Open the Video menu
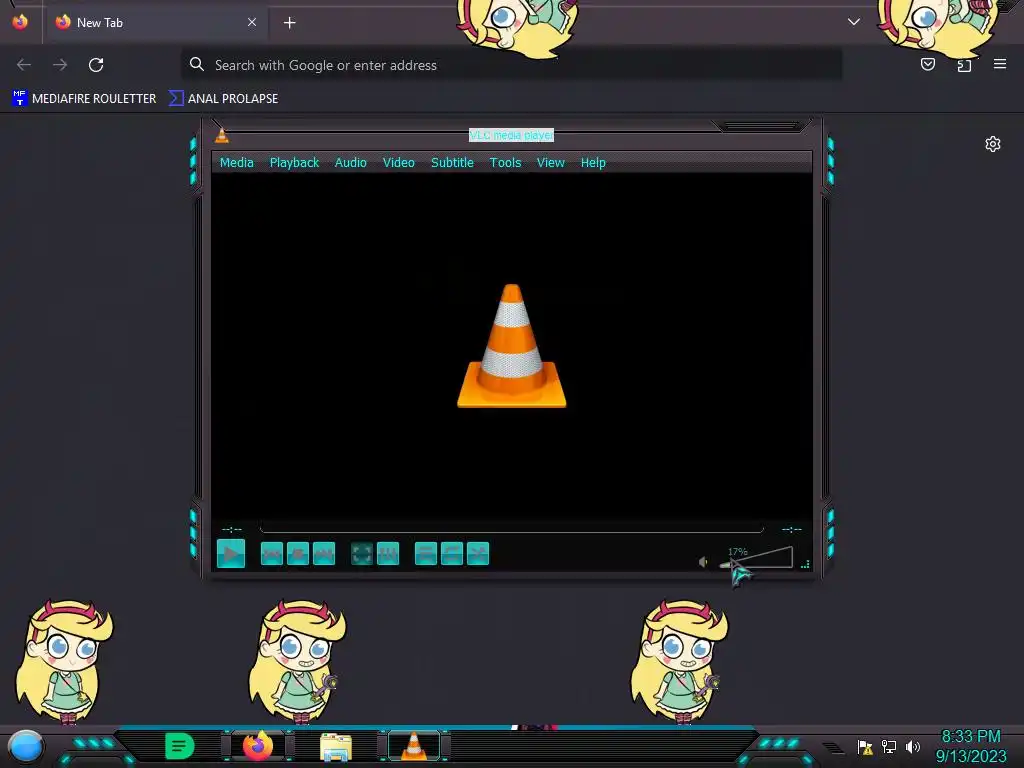1024x768 pixels. [x=398, y=163]
